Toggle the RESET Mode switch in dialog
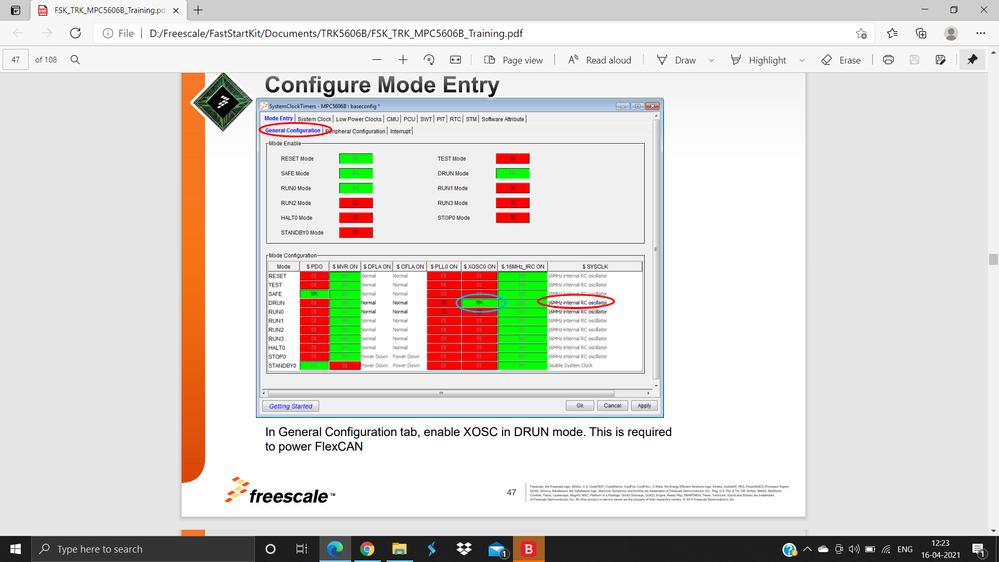Image resolution: width=999 pixels, height=562 pixels. point(356,159)
